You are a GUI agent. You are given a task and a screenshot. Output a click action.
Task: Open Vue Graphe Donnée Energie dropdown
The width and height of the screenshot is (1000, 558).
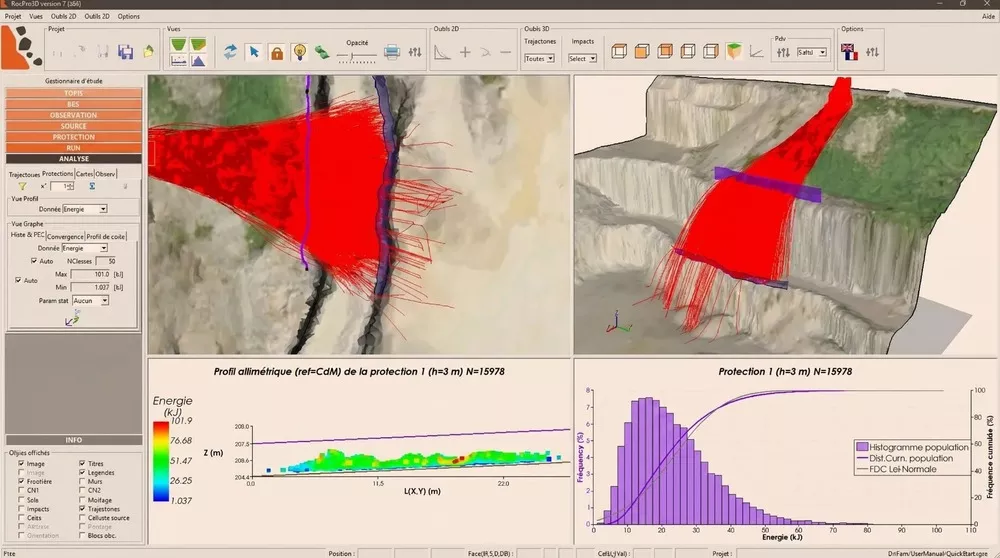(85, 248)
